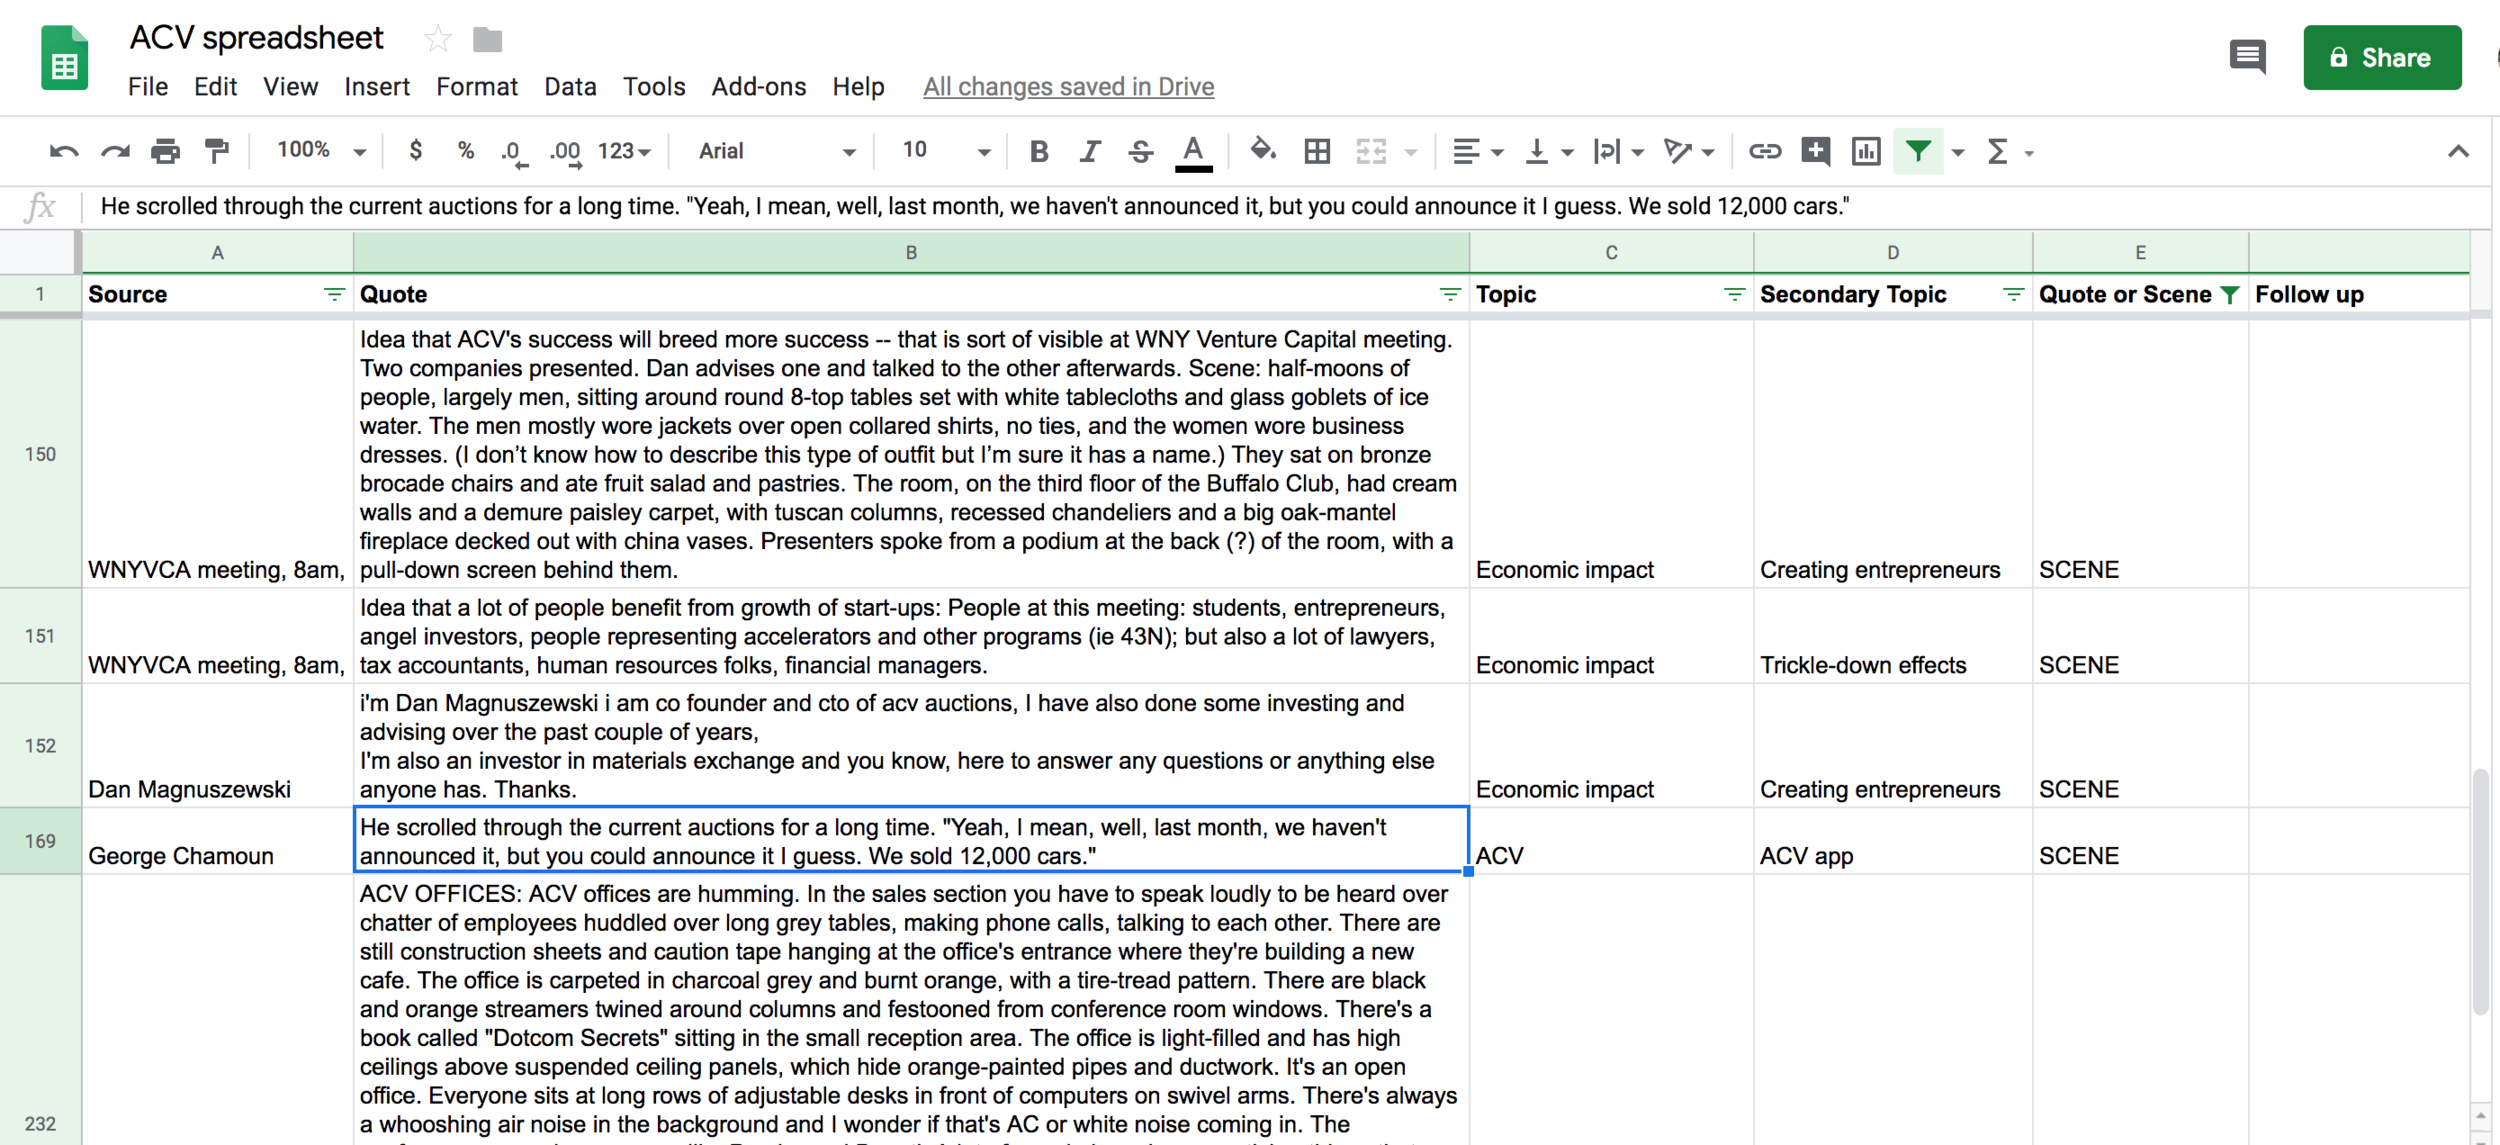The width and height of the screenshot is (2500, 1145).
Task: Format as currency with dollar icon
Action: tap(415, 151)
